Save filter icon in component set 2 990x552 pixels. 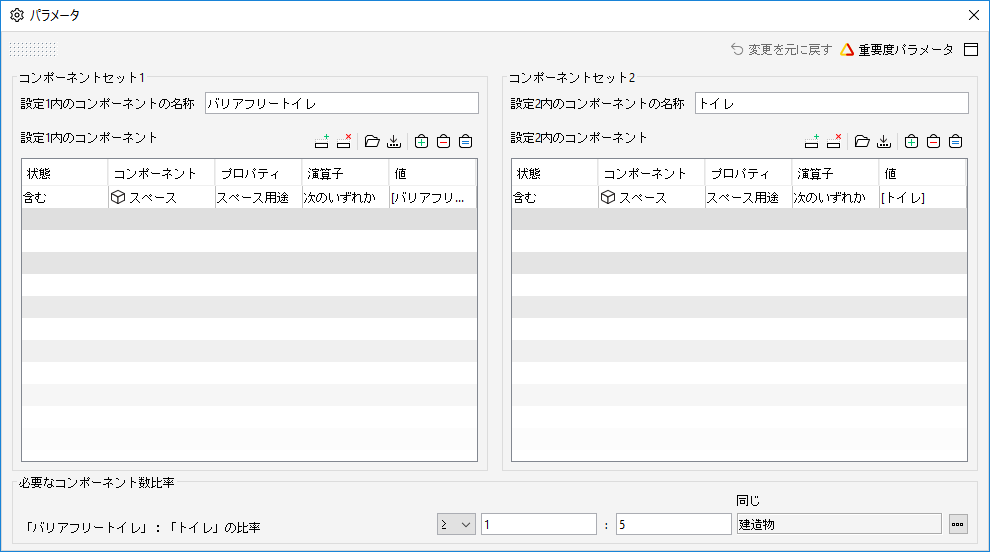click(x=884, y=141)
